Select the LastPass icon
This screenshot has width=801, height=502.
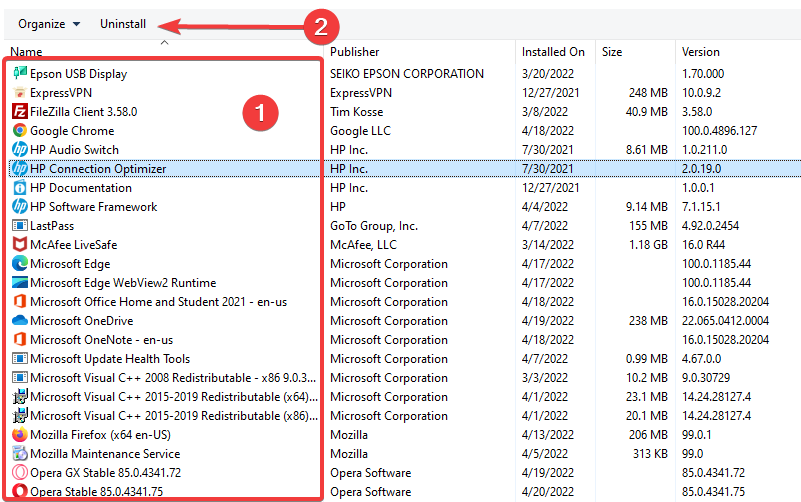click(20, 225)
